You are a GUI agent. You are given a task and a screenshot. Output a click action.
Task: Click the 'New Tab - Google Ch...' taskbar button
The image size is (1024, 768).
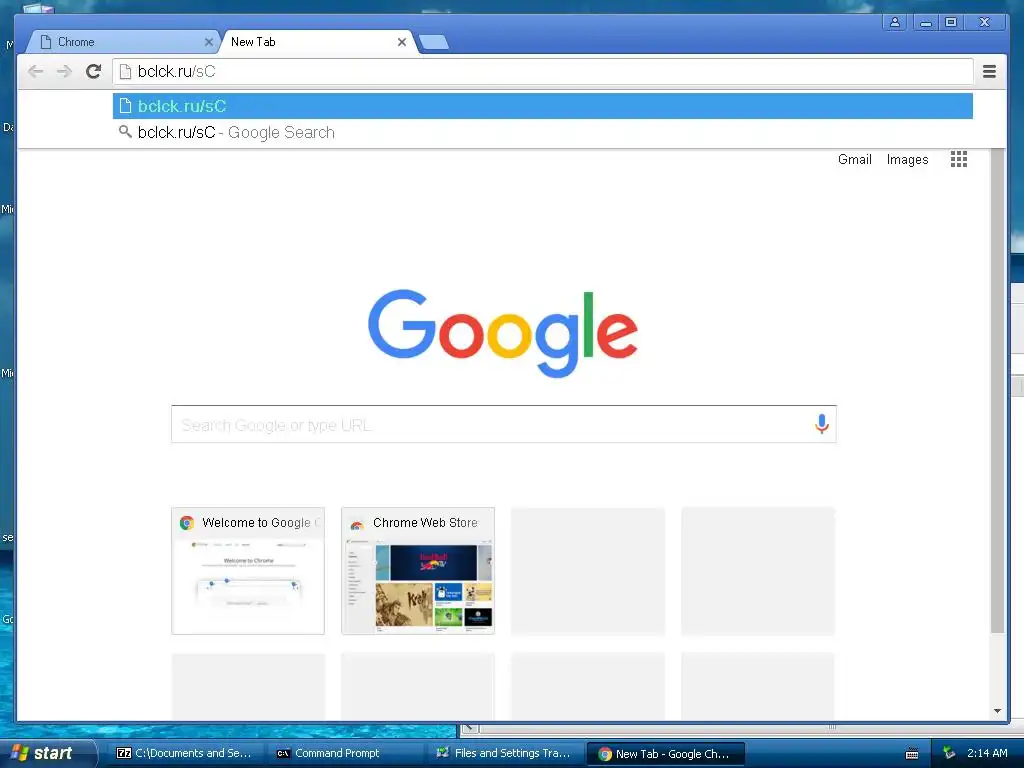(x=665, y=754)
